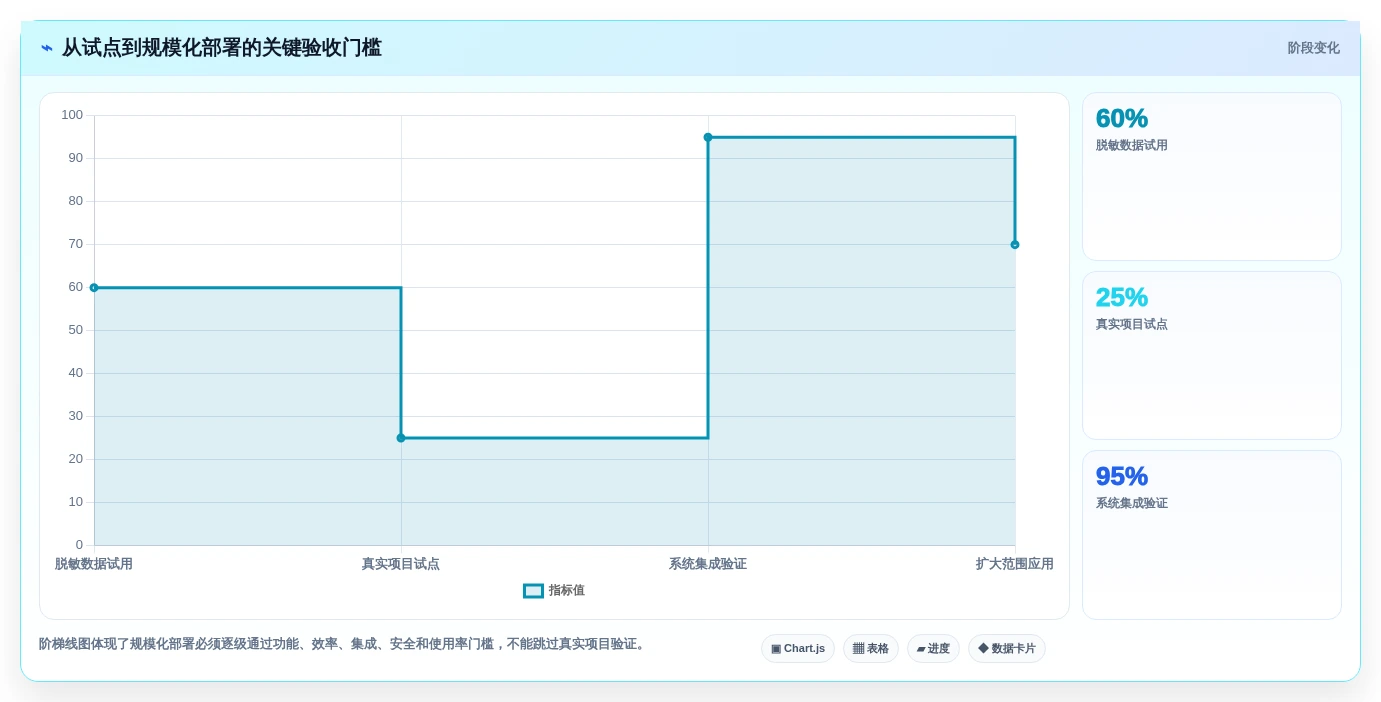Click the 脱敏数据试用 x-axis label
This screenshot has width=1381, height=702.
pyautogui.click(x=94, y=564)
